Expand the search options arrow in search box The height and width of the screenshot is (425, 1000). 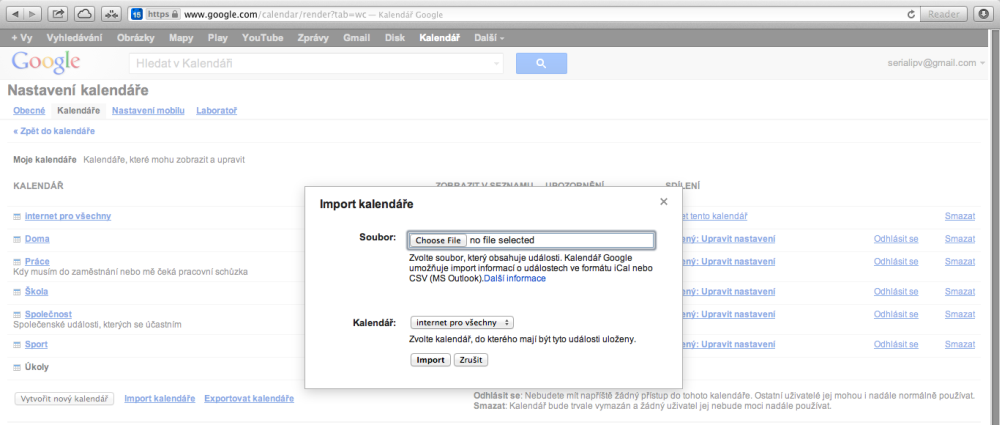click(496, 64)
